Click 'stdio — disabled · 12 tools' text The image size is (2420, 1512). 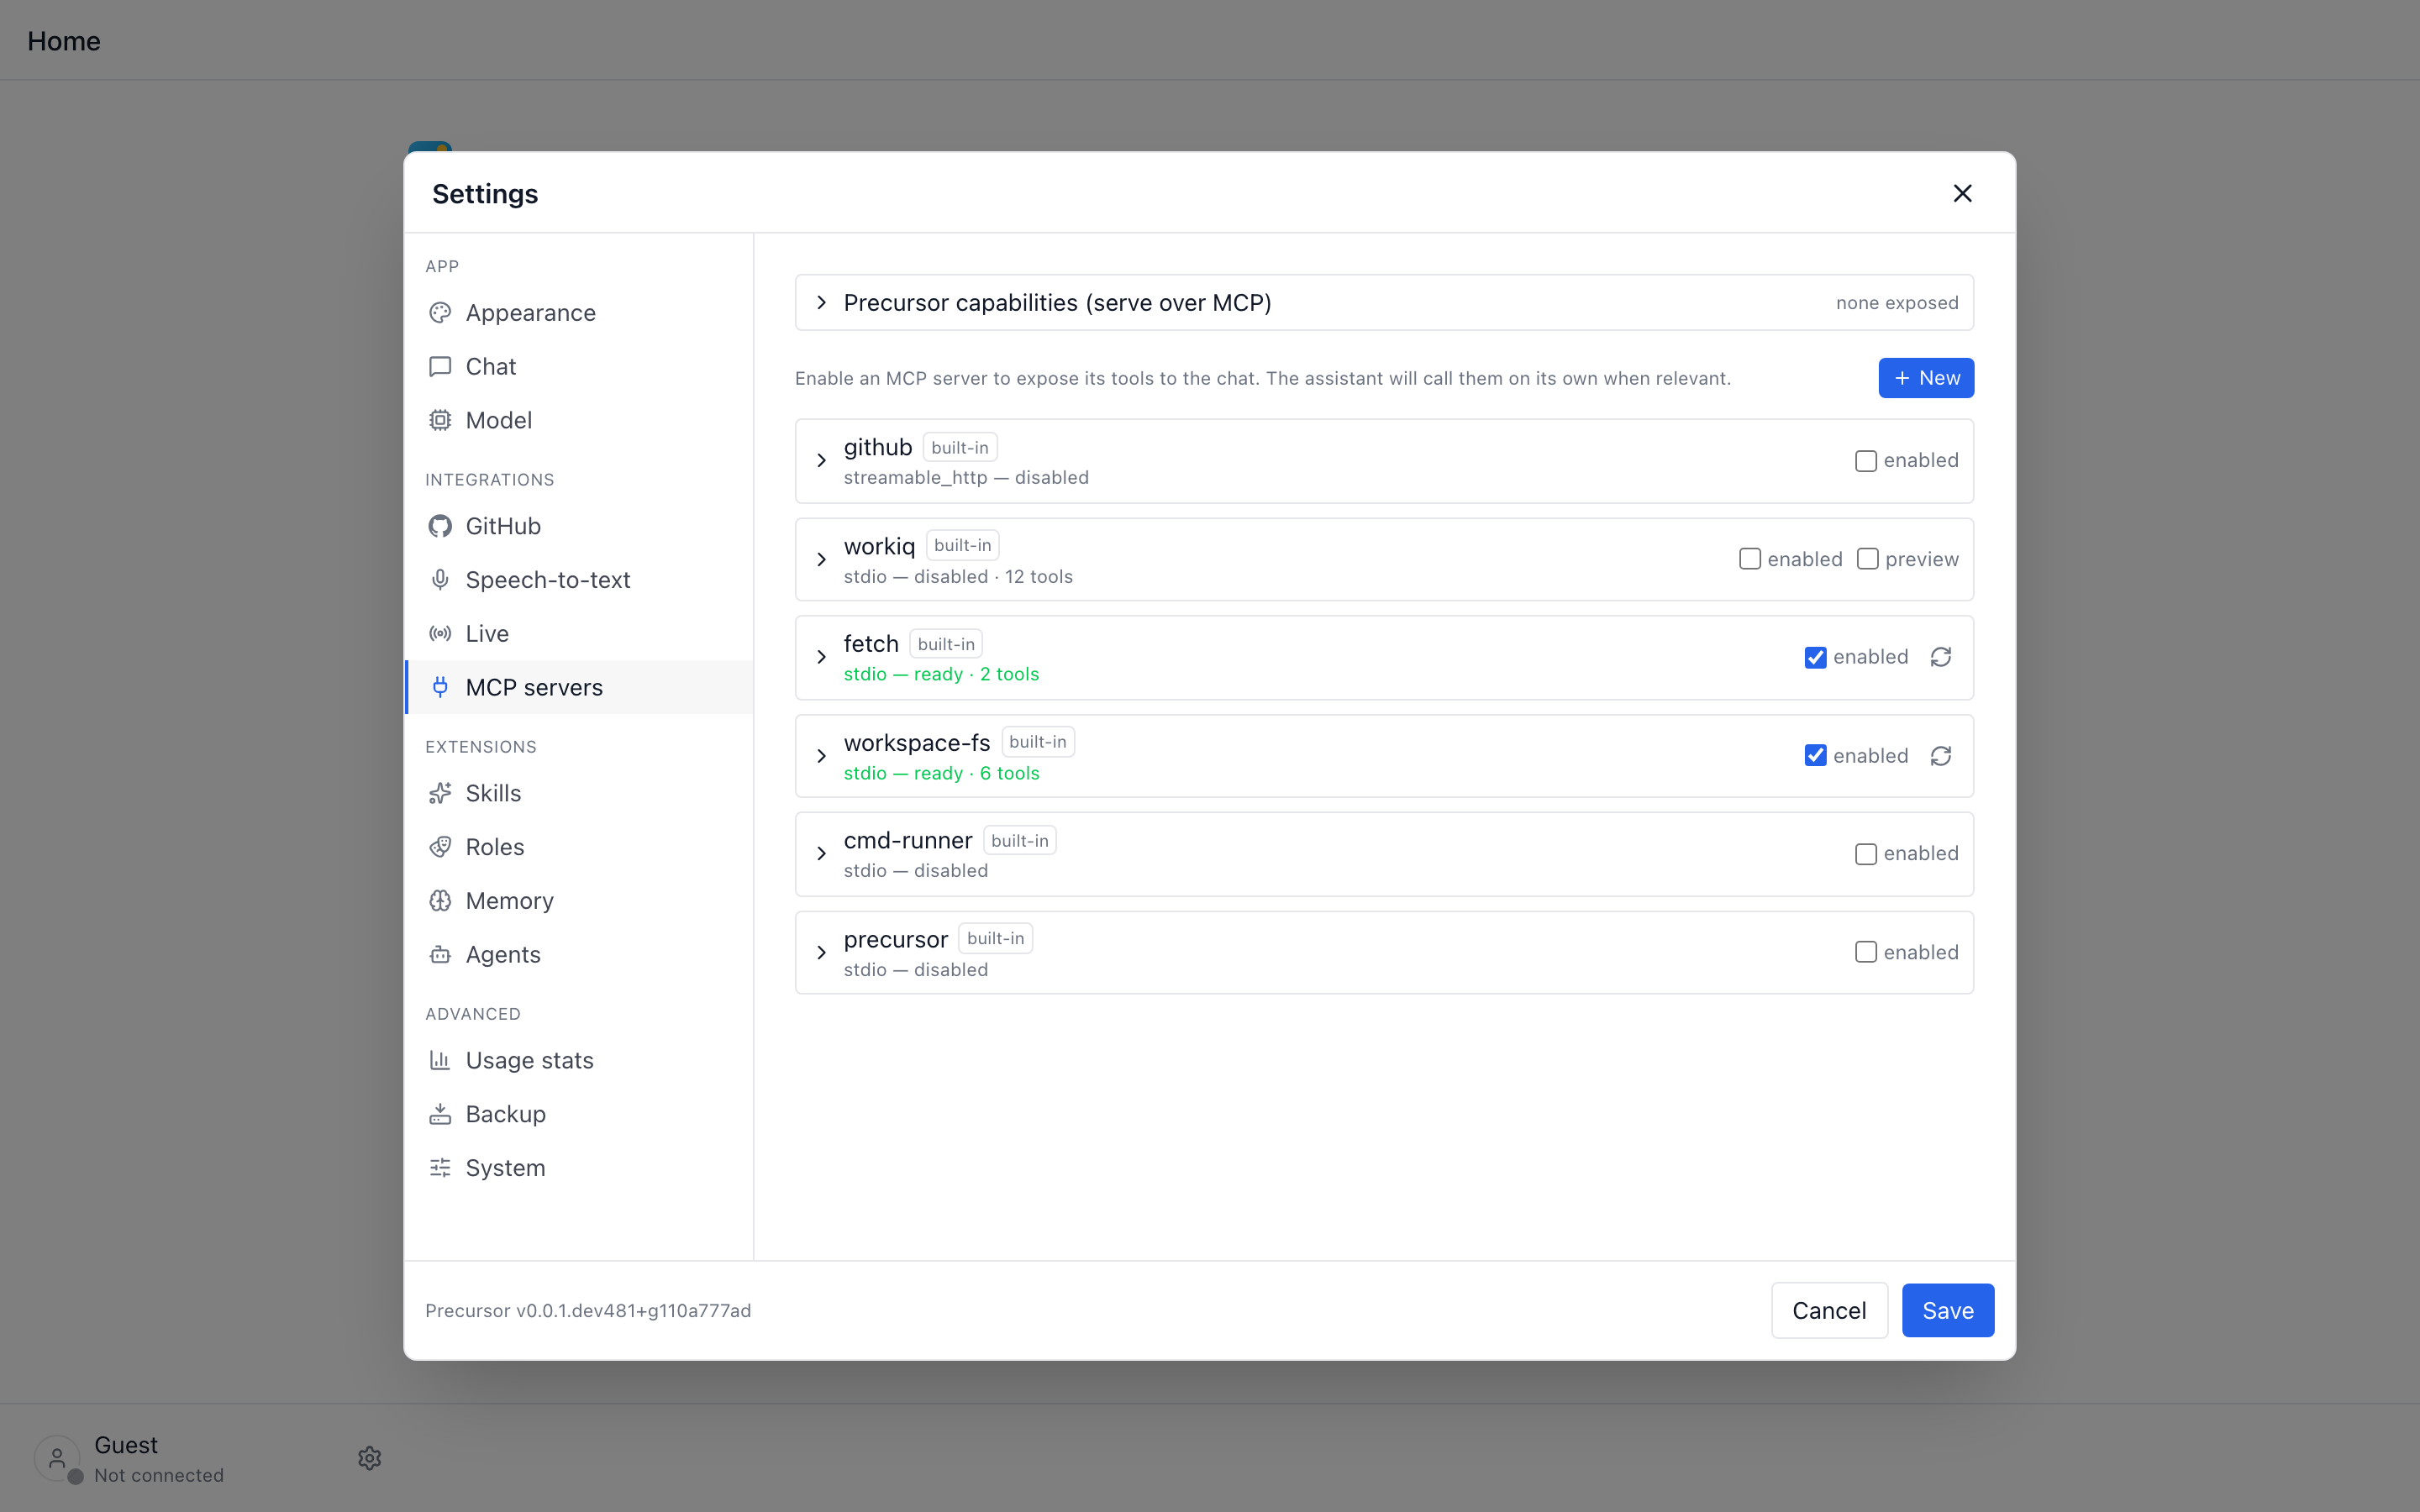958,577
